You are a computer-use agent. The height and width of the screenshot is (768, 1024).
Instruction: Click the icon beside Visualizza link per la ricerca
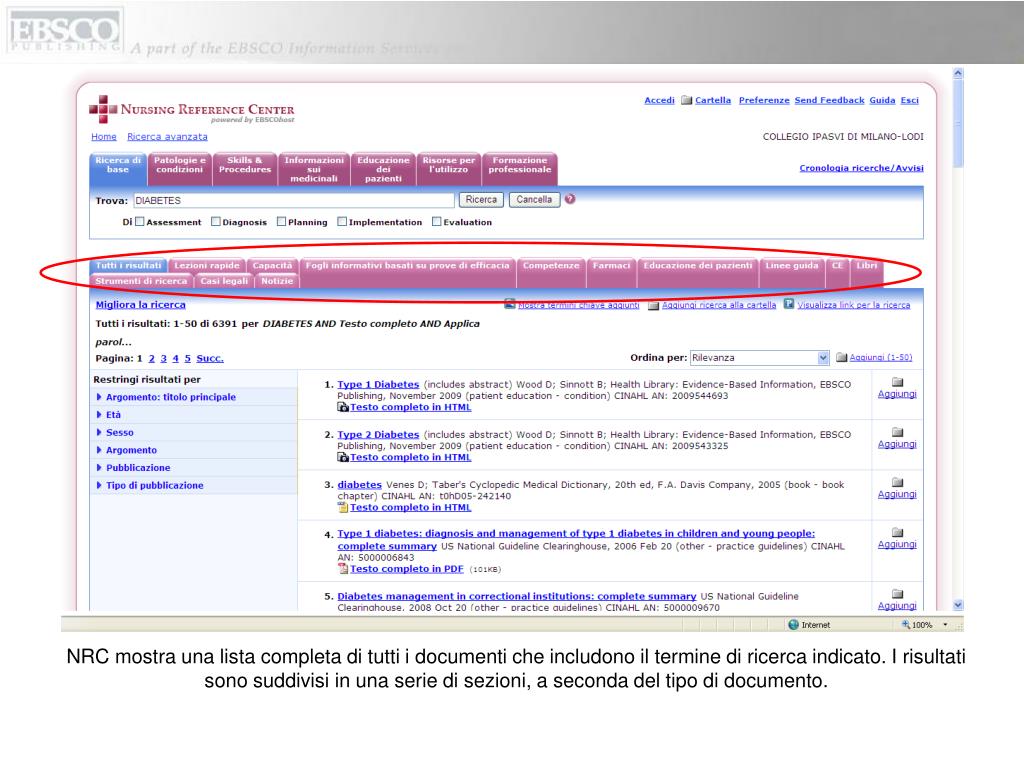pos(789,304)
